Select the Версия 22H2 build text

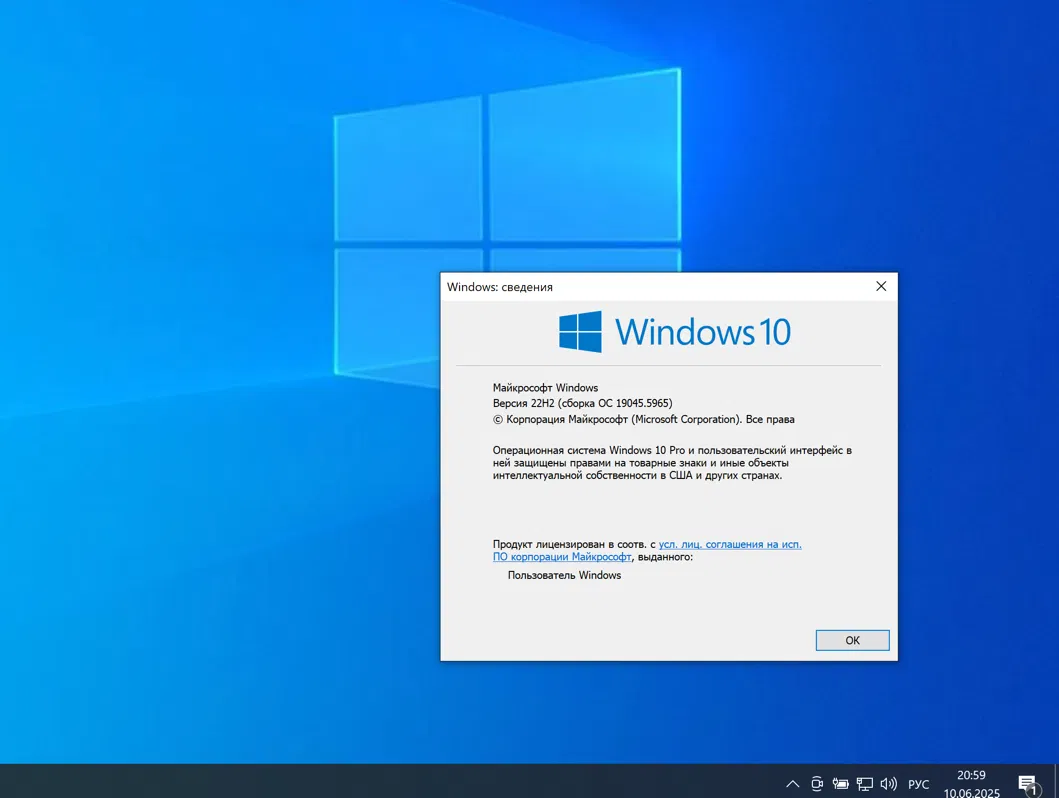[x=582, y=403]
